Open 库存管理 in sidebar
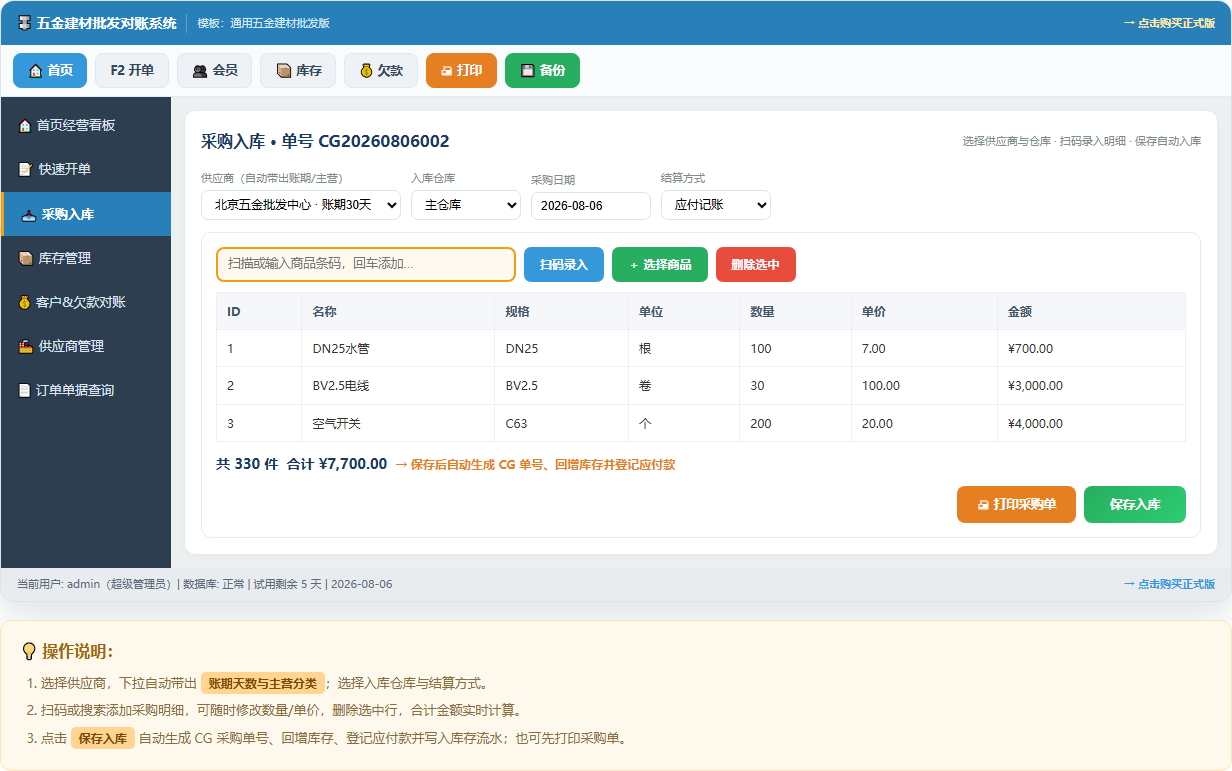The width and height of the screenshot is (1232, 771). [86, 258]
